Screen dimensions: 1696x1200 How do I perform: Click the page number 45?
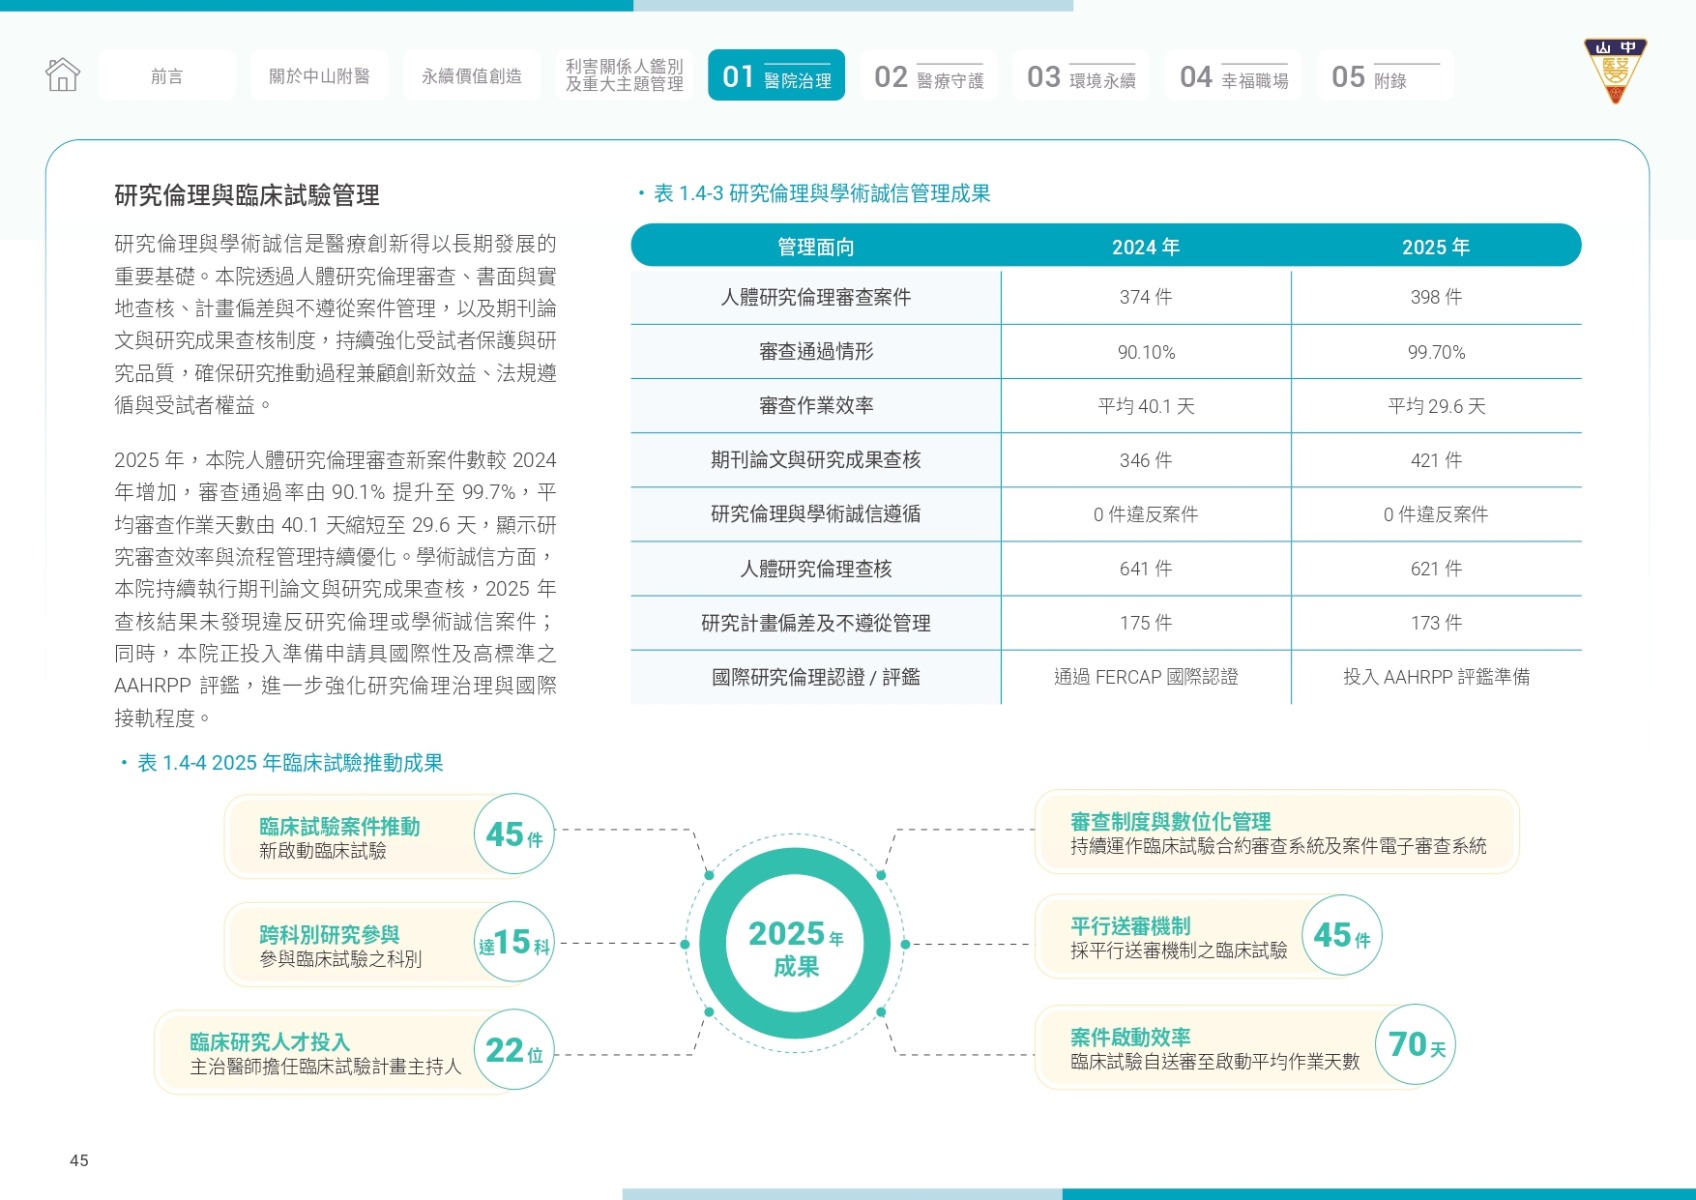coord(79,1160)
